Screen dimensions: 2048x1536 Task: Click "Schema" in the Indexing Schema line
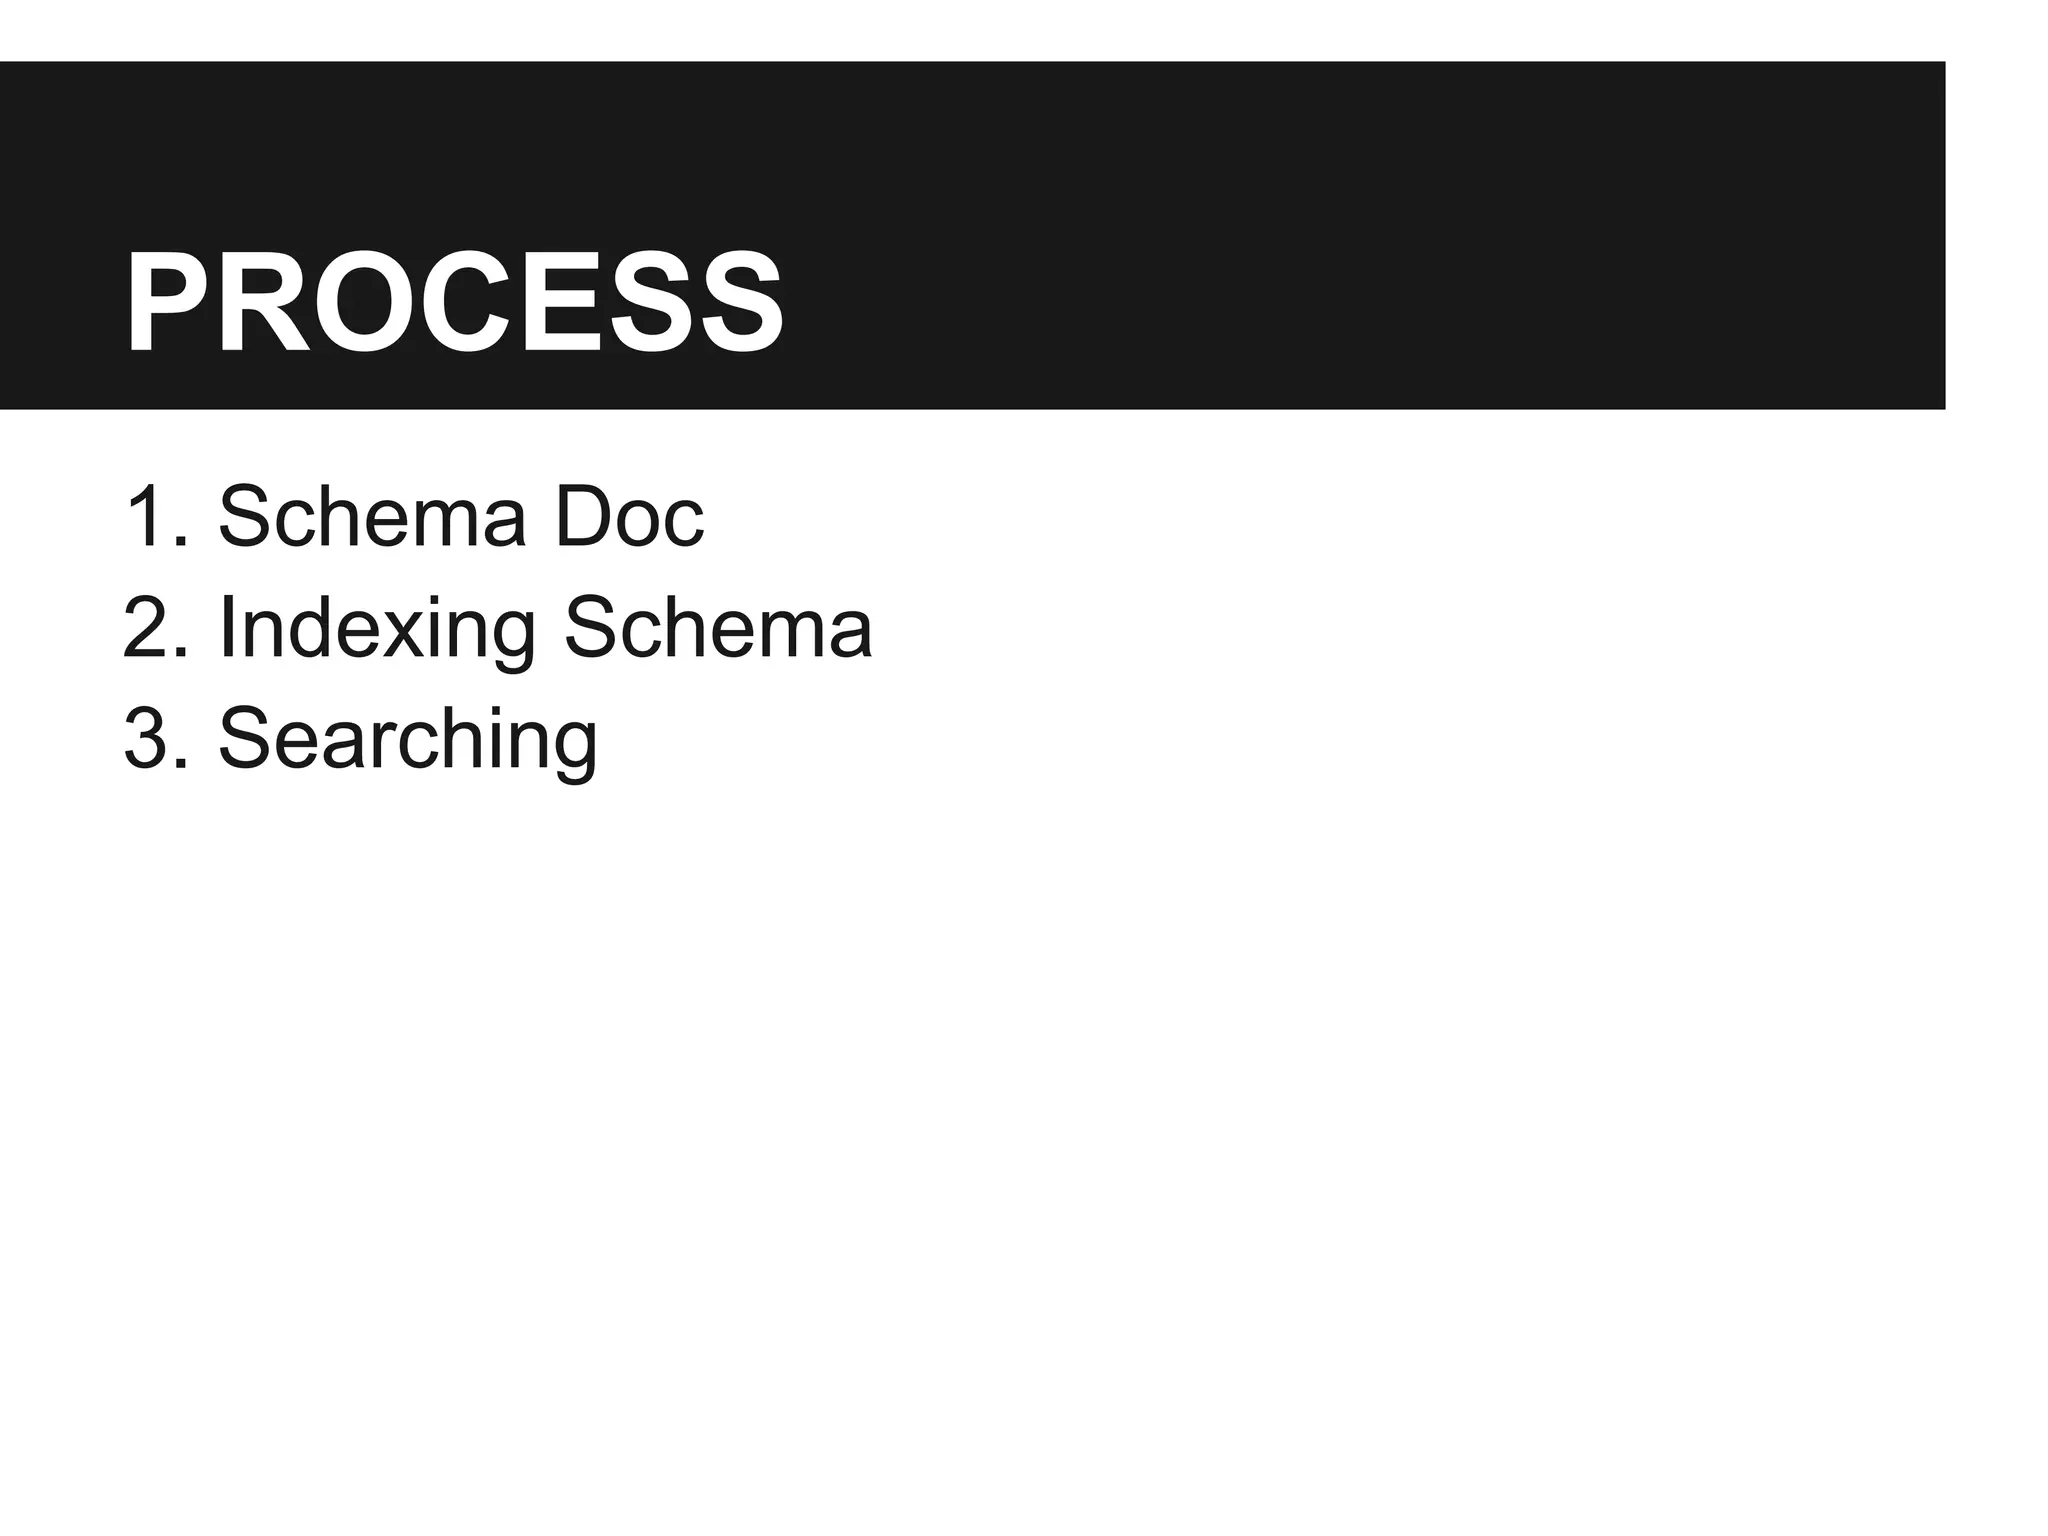[718, 628]
